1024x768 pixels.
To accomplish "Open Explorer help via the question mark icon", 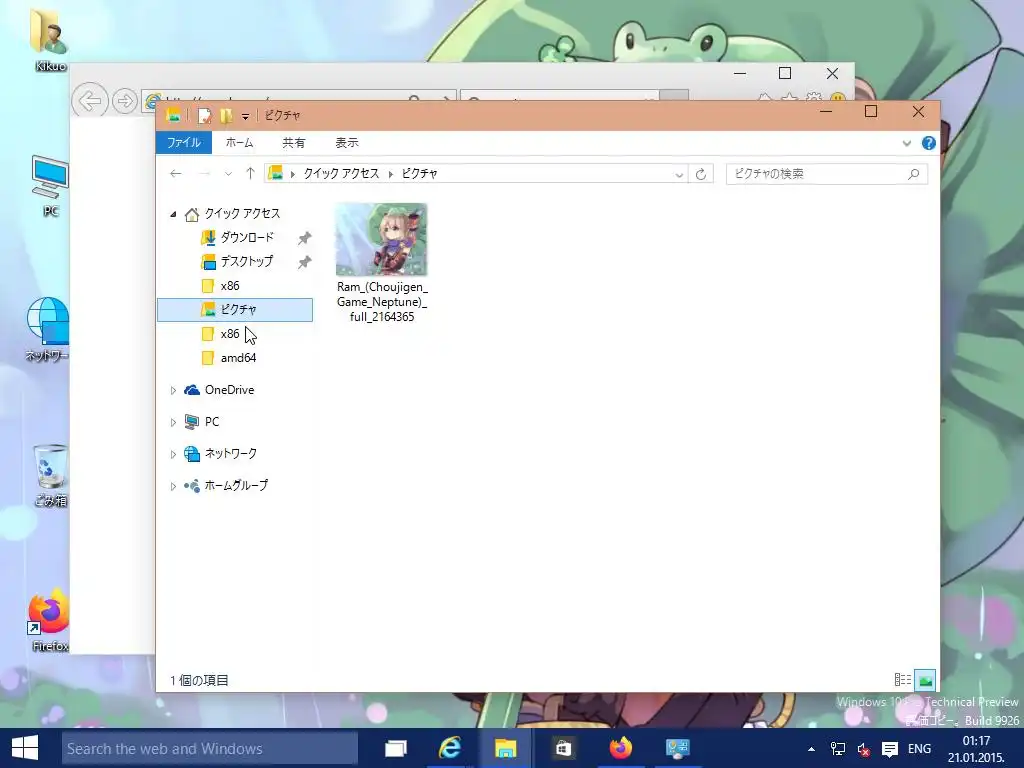I will tap(929, 143).
